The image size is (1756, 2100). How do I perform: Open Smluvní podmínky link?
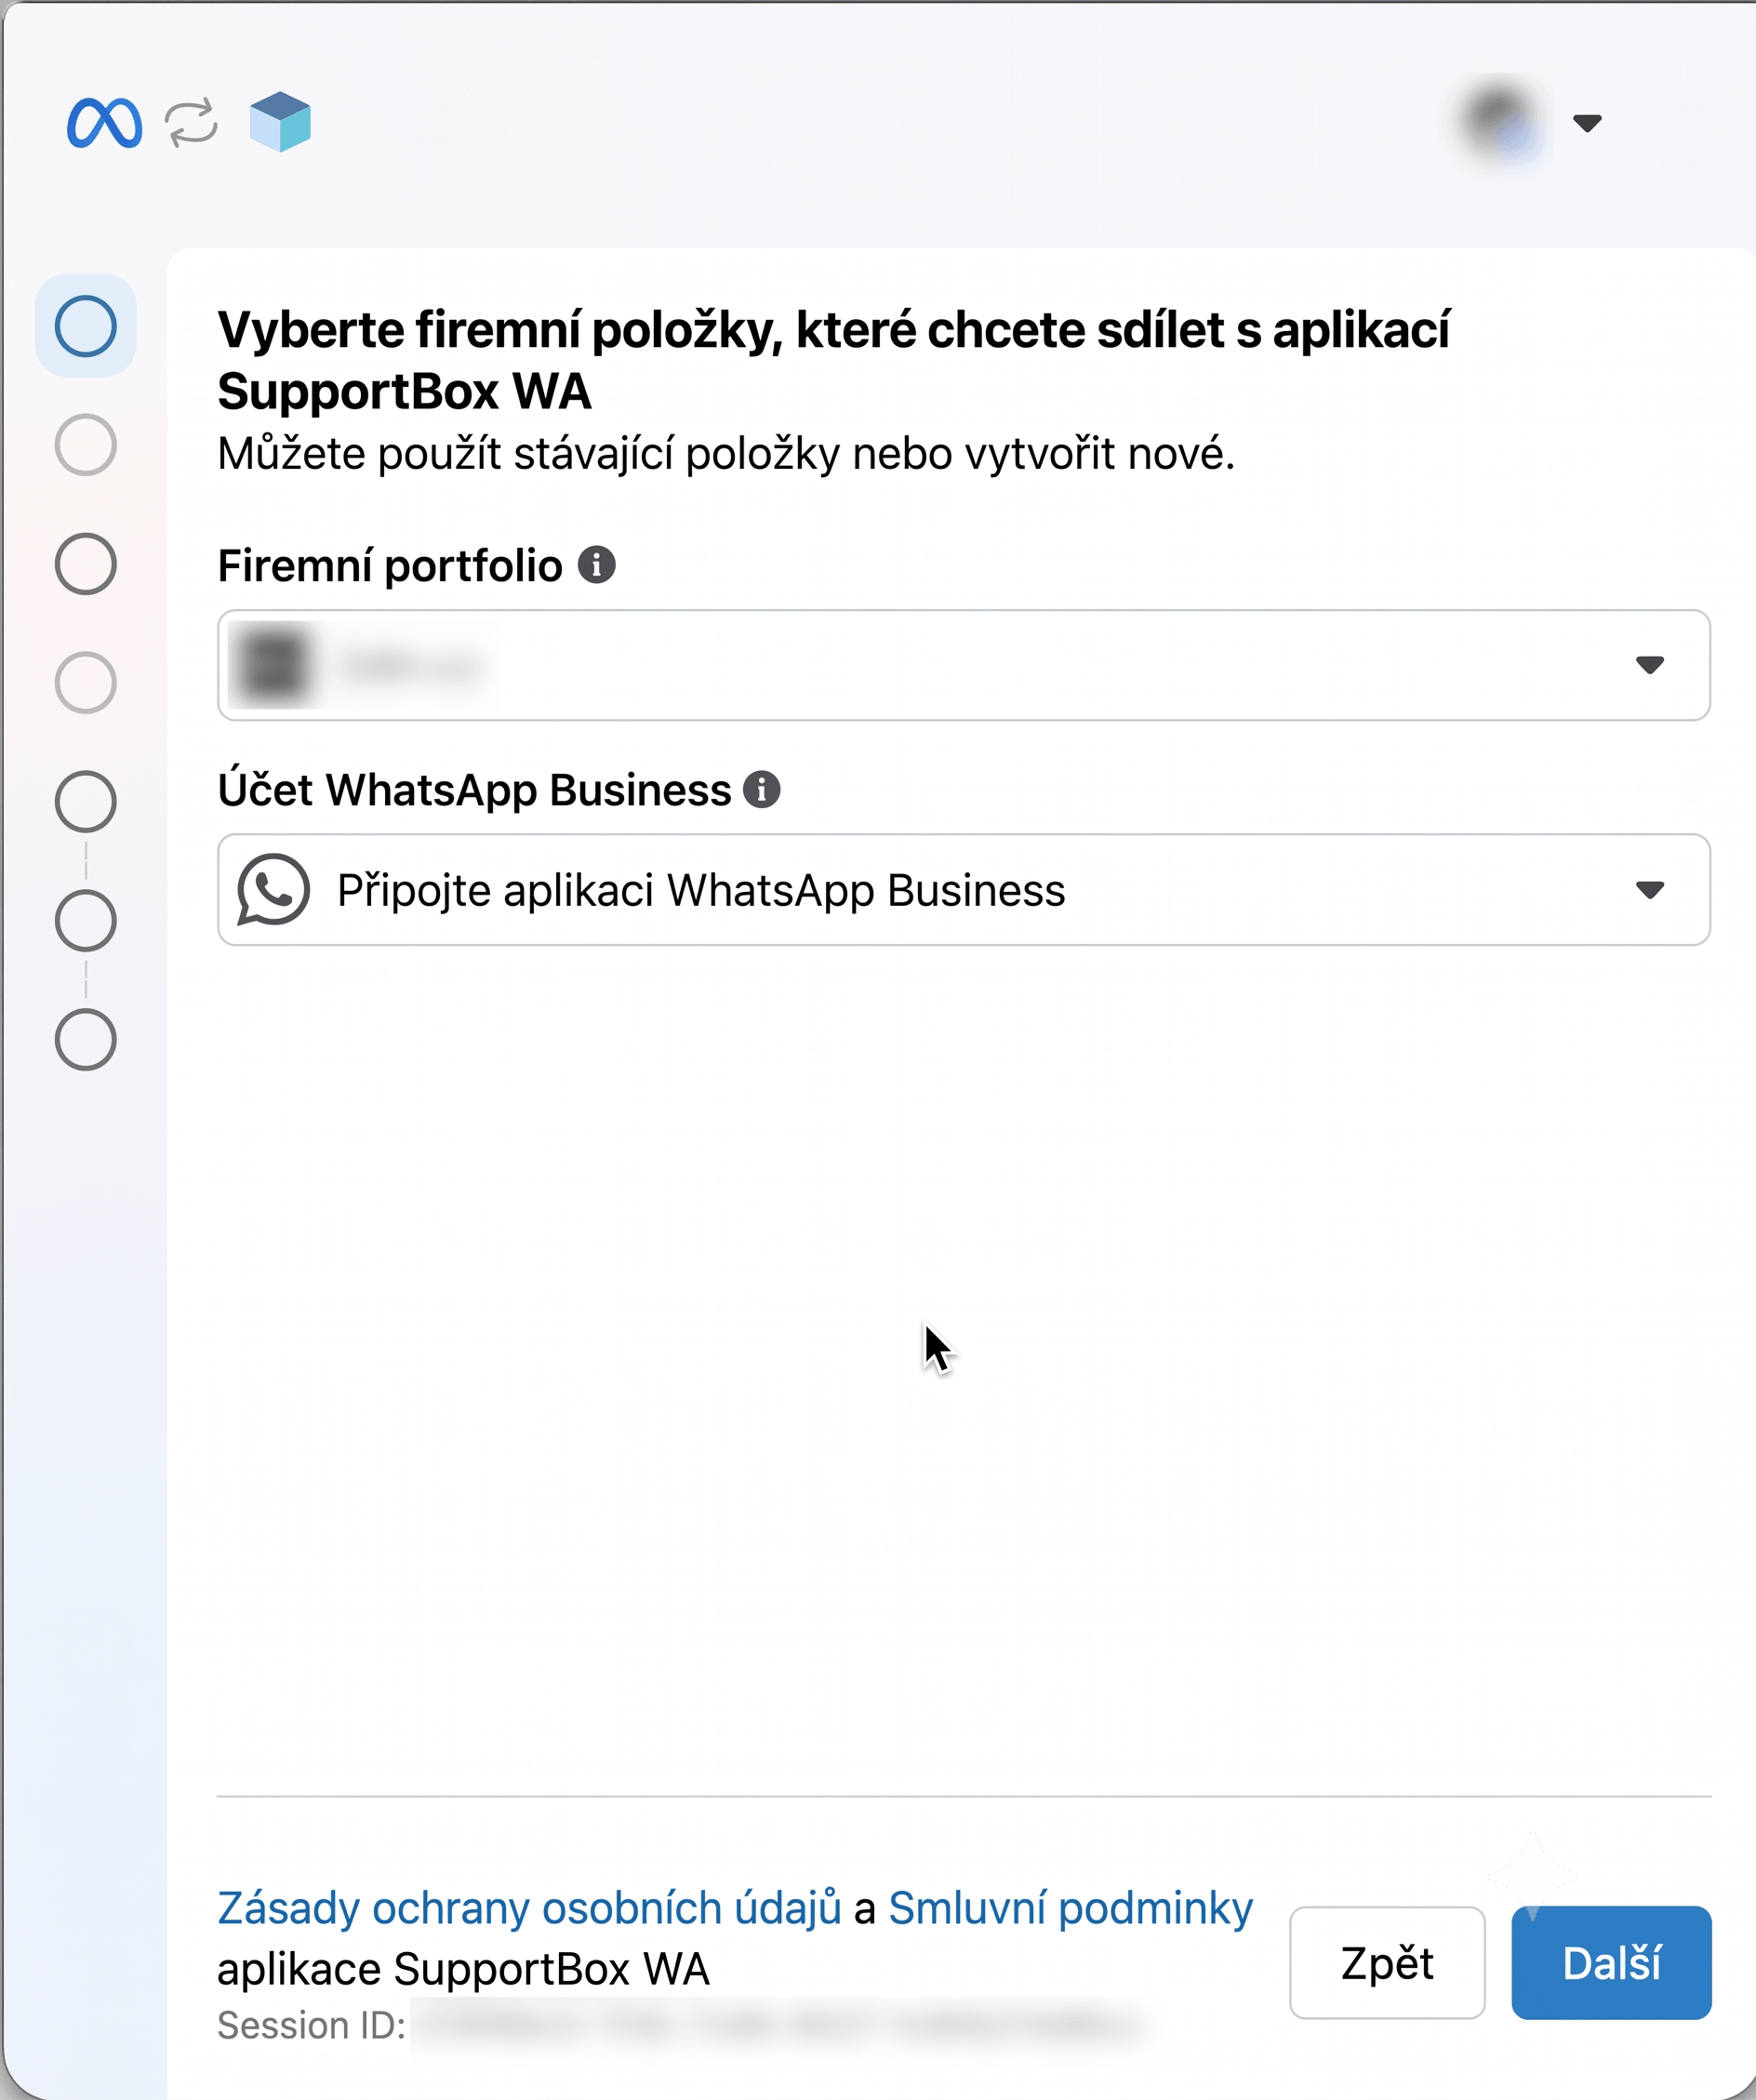coord(1071,1908)
